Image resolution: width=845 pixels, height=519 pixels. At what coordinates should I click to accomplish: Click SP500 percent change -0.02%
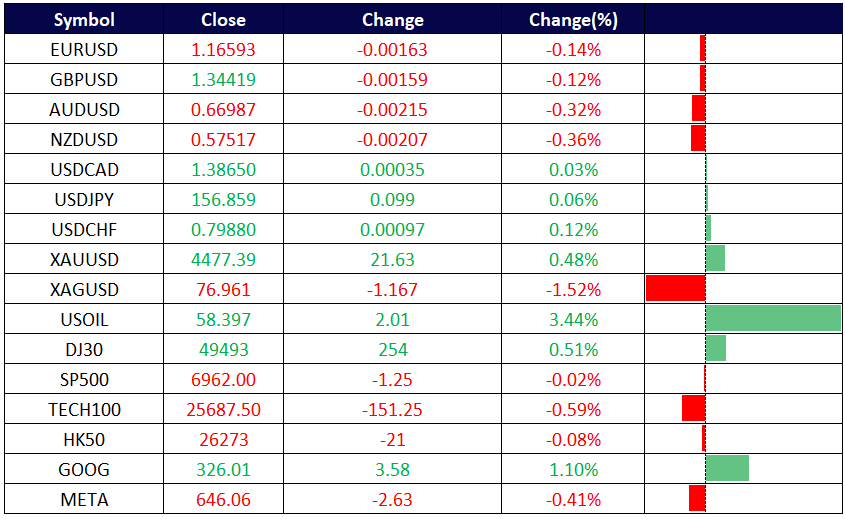[x=574, y=380]
